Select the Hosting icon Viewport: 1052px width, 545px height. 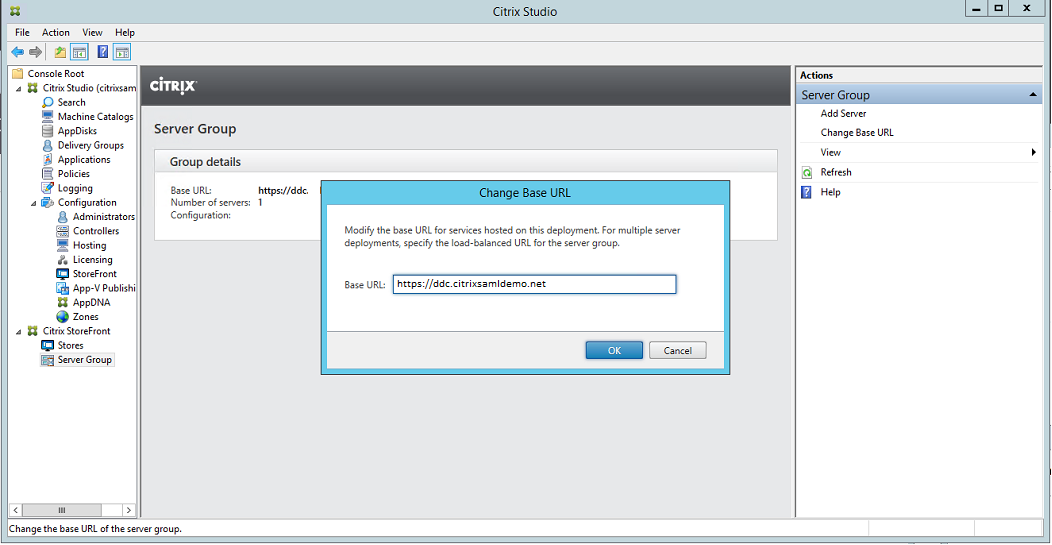pos(62,246)
